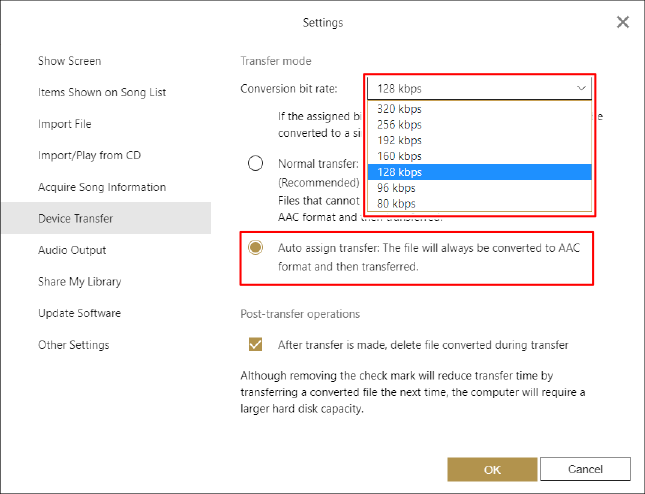Choose 320 kbps from bit rate list
Viewport: 645px width, 494px height.
click(400, 109)
